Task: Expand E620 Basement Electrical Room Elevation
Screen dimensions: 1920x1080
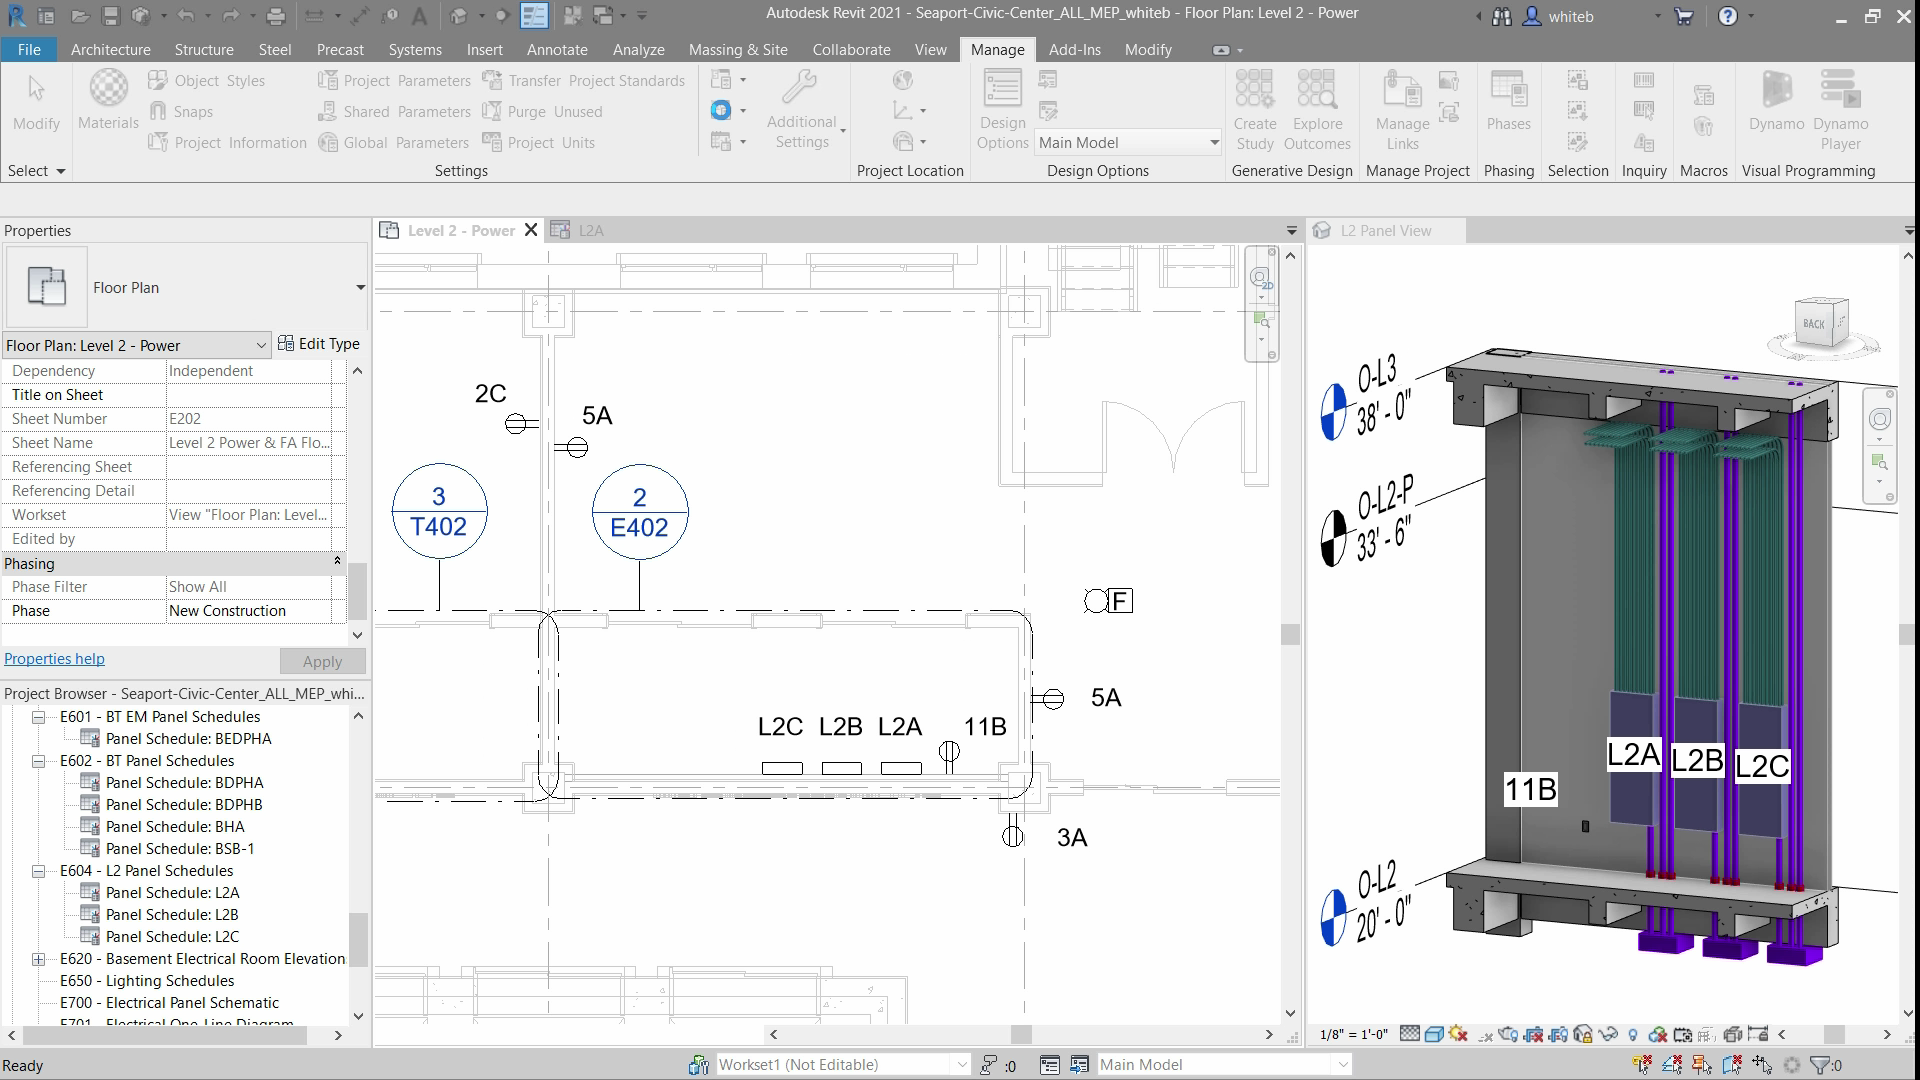Action: [x=38, y=959]
